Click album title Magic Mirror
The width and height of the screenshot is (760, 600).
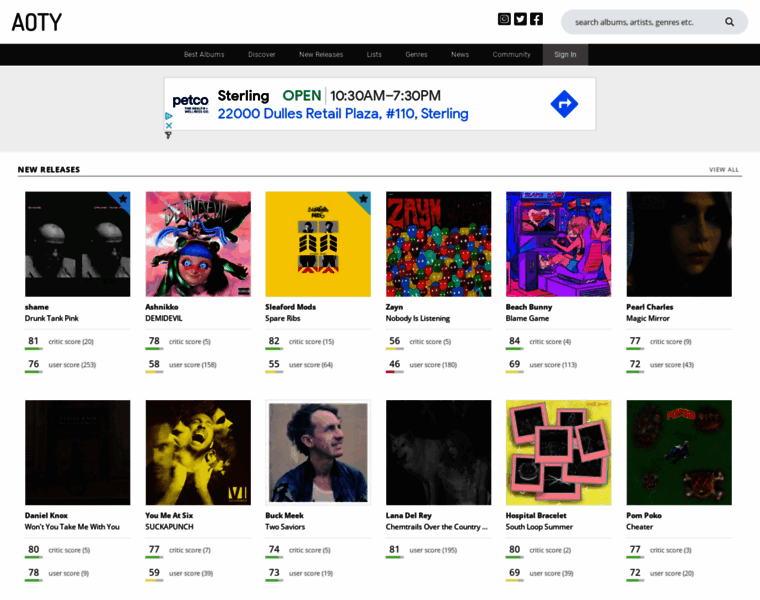(648, 318)
